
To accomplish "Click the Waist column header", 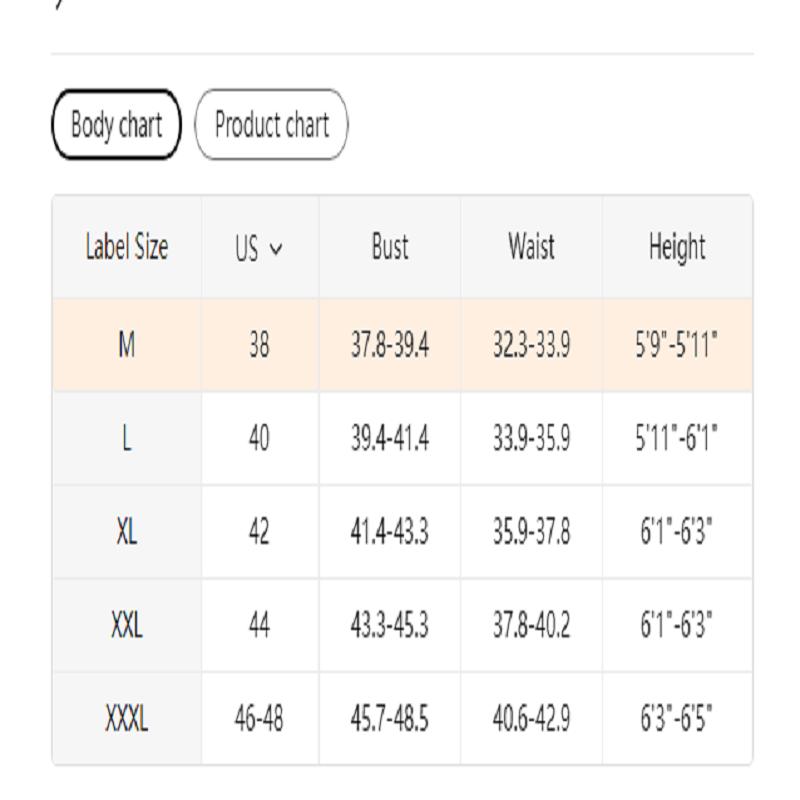I will coord(531,247).
